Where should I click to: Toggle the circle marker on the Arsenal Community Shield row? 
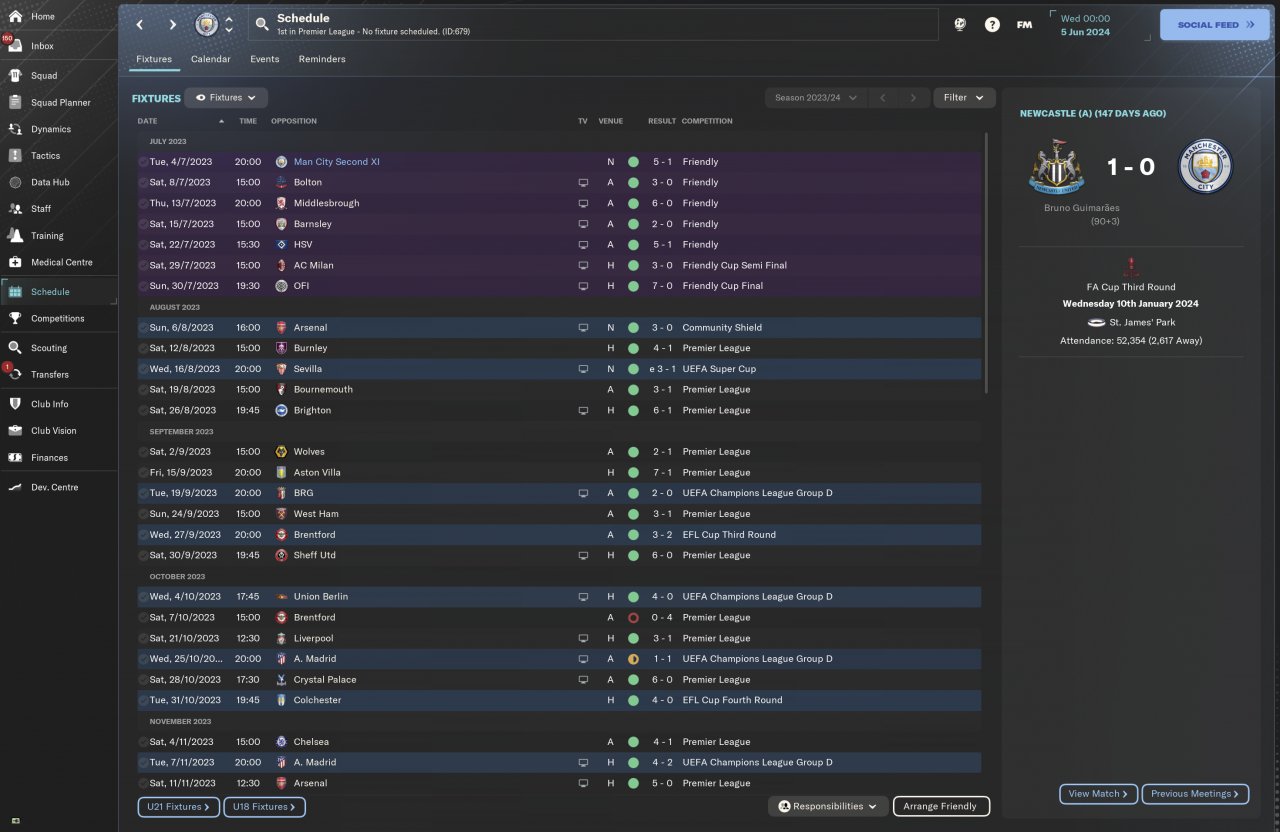coord(143,328)
